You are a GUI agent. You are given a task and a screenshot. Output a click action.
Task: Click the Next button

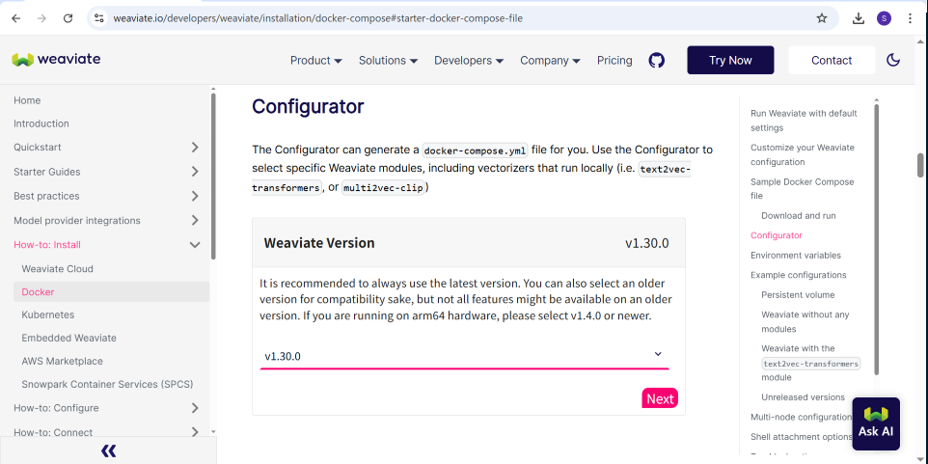[x=660, y=398]
